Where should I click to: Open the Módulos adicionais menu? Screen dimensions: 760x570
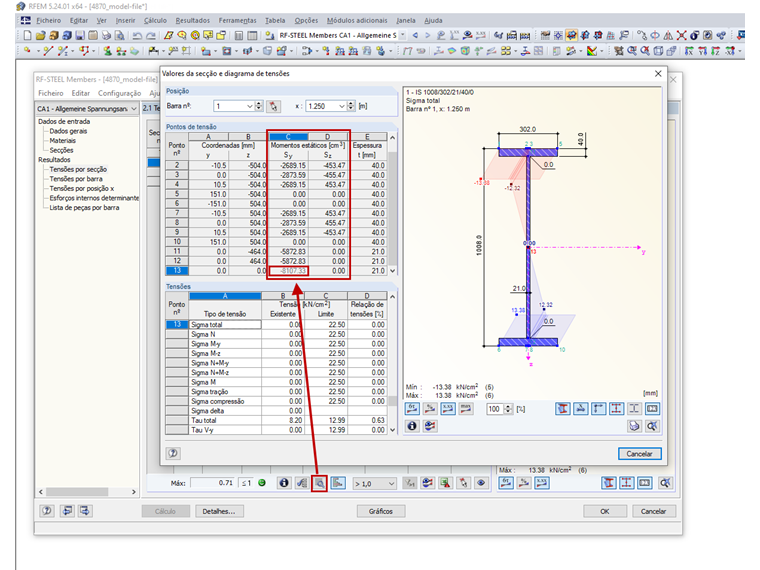357,20
